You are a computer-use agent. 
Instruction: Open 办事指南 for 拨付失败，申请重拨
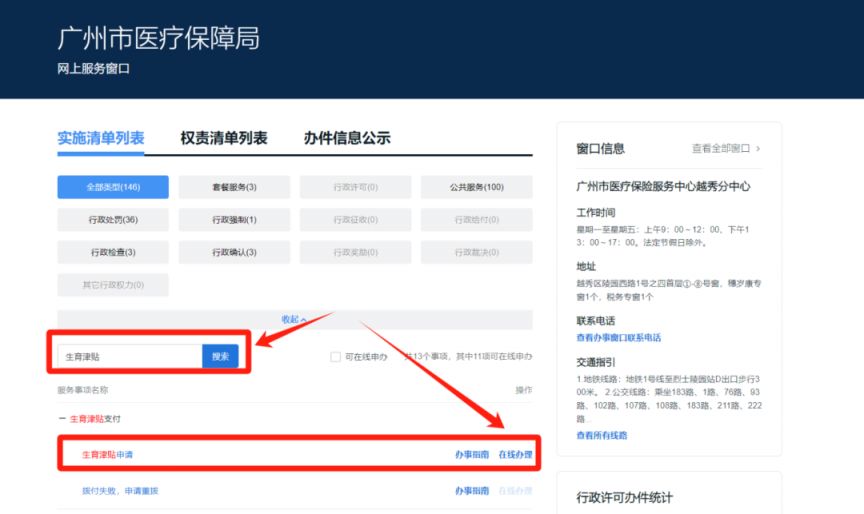pyautogui.click(x=472, y=491)
